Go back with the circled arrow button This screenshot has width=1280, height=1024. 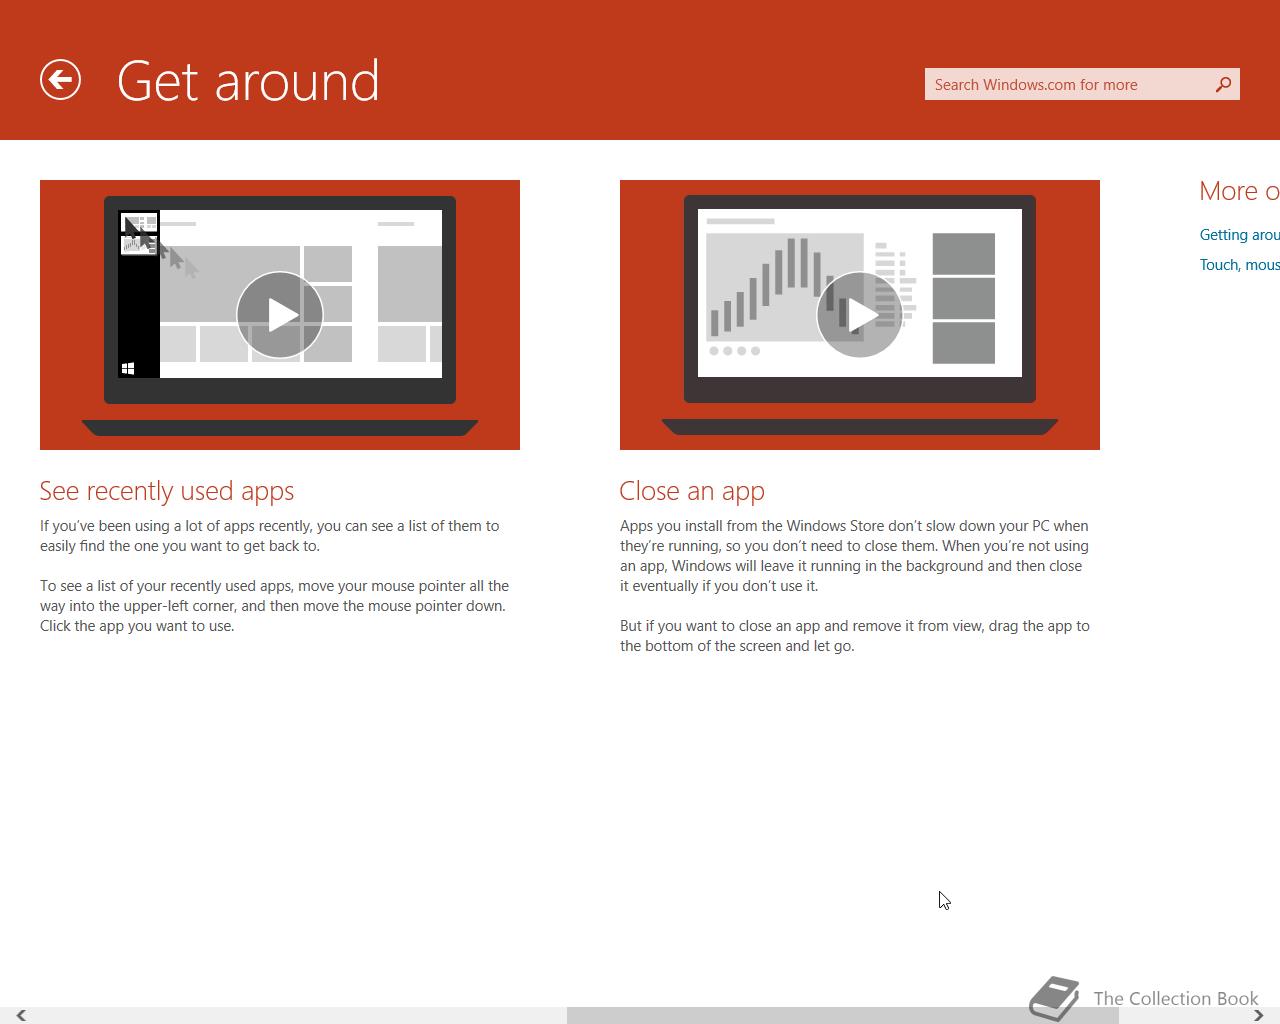pos(60,80)
